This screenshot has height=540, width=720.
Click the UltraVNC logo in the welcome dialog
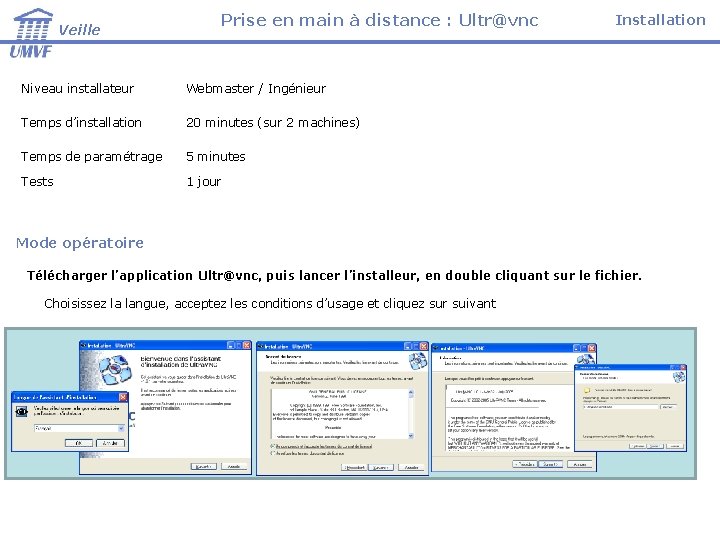coord(115,370)
